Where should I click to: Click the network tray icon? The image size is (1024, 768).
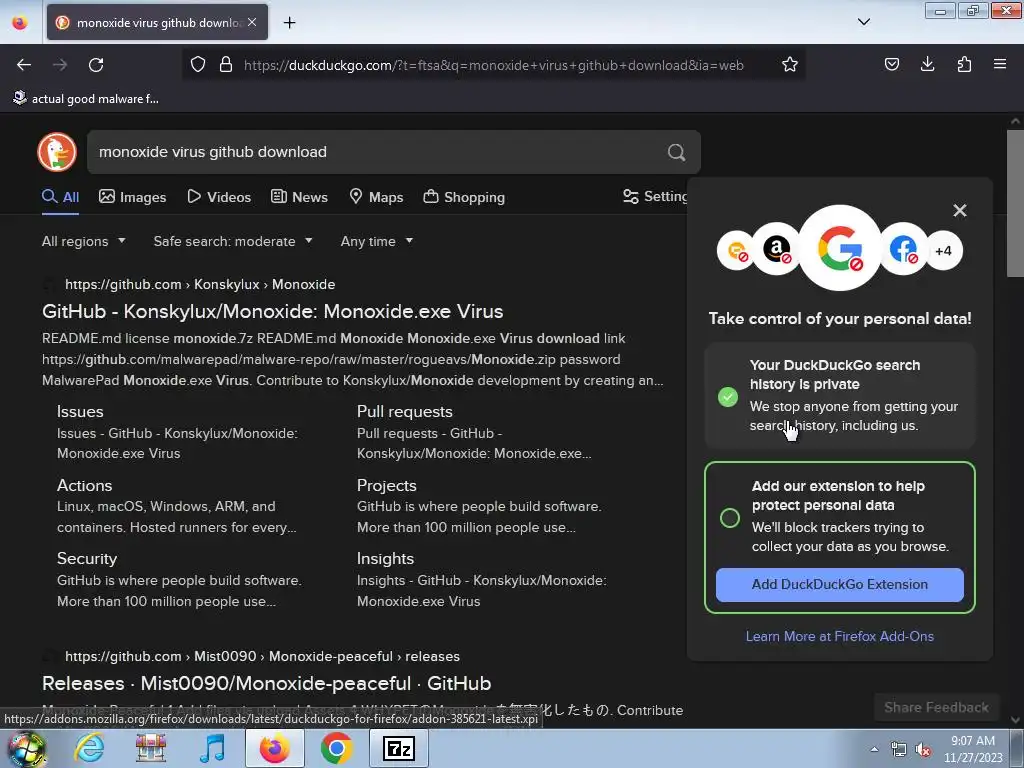[899, 750]
